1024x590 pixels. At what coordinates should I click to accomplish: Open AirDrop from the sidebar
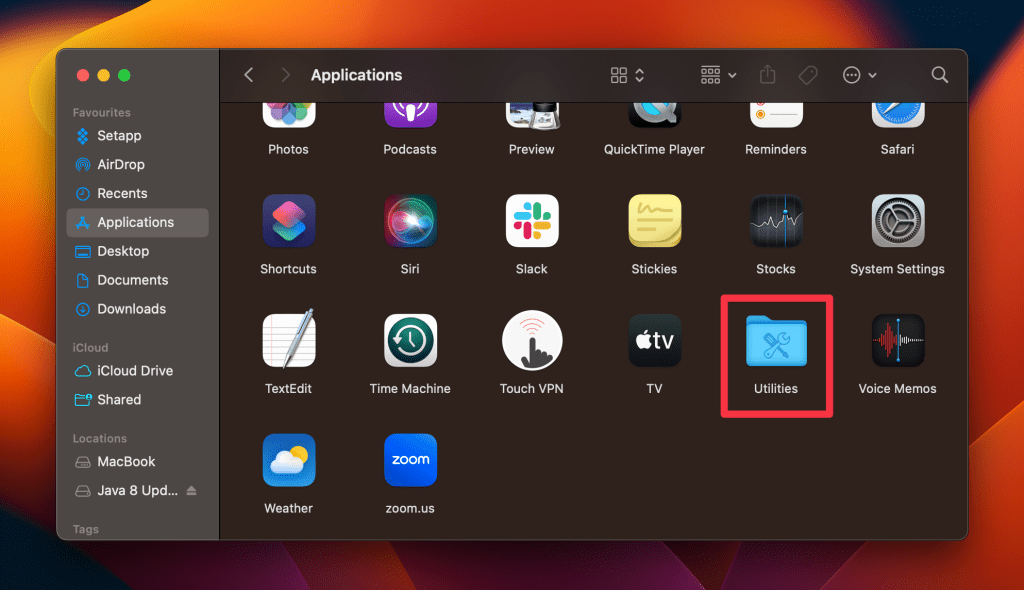pos(138,165)
